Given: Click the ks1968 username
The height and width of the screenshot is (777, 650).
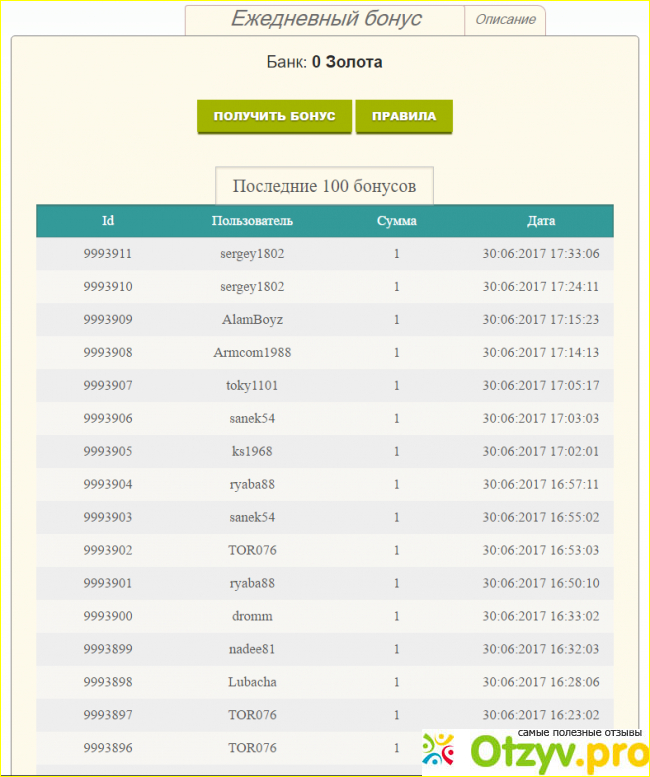Looking at the screenshot, I should (252, 452).
